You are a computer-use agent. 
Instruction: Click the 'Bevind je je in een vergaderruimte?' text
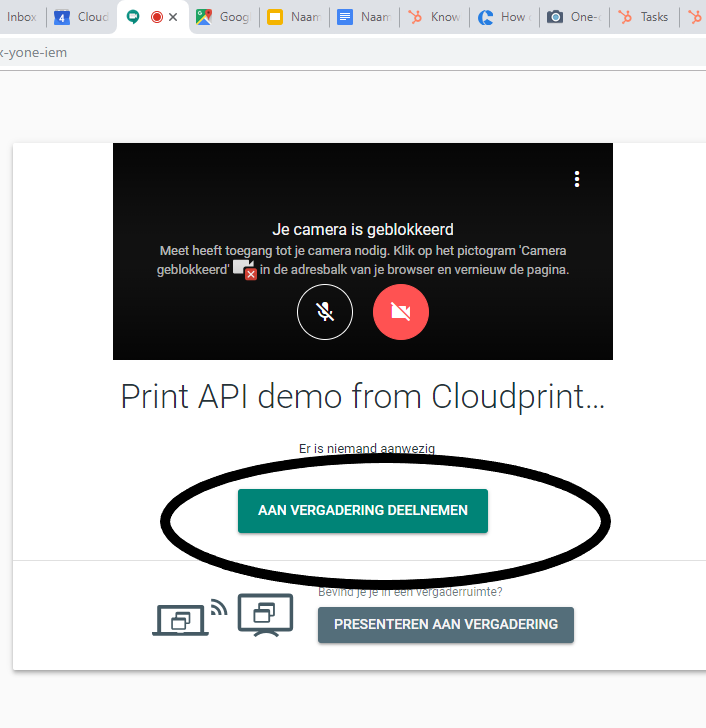pos(410,592)
